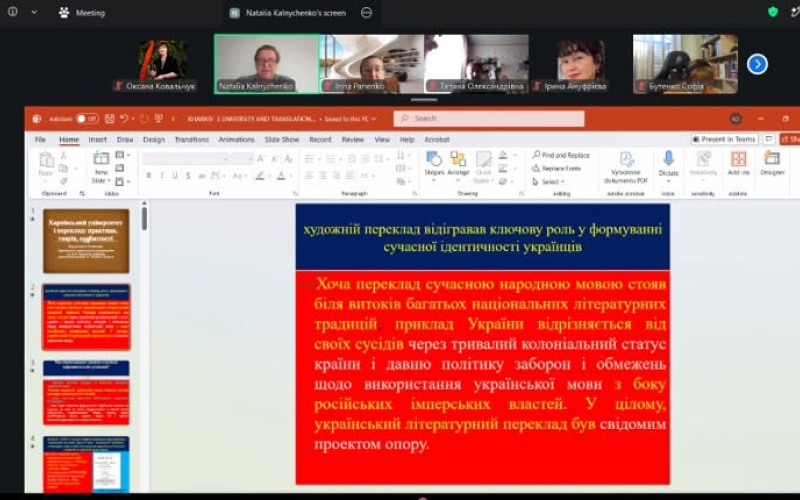Screen dimensions: 800x500
Task: Click Present in Teams button
Action: tap(724, 139)
